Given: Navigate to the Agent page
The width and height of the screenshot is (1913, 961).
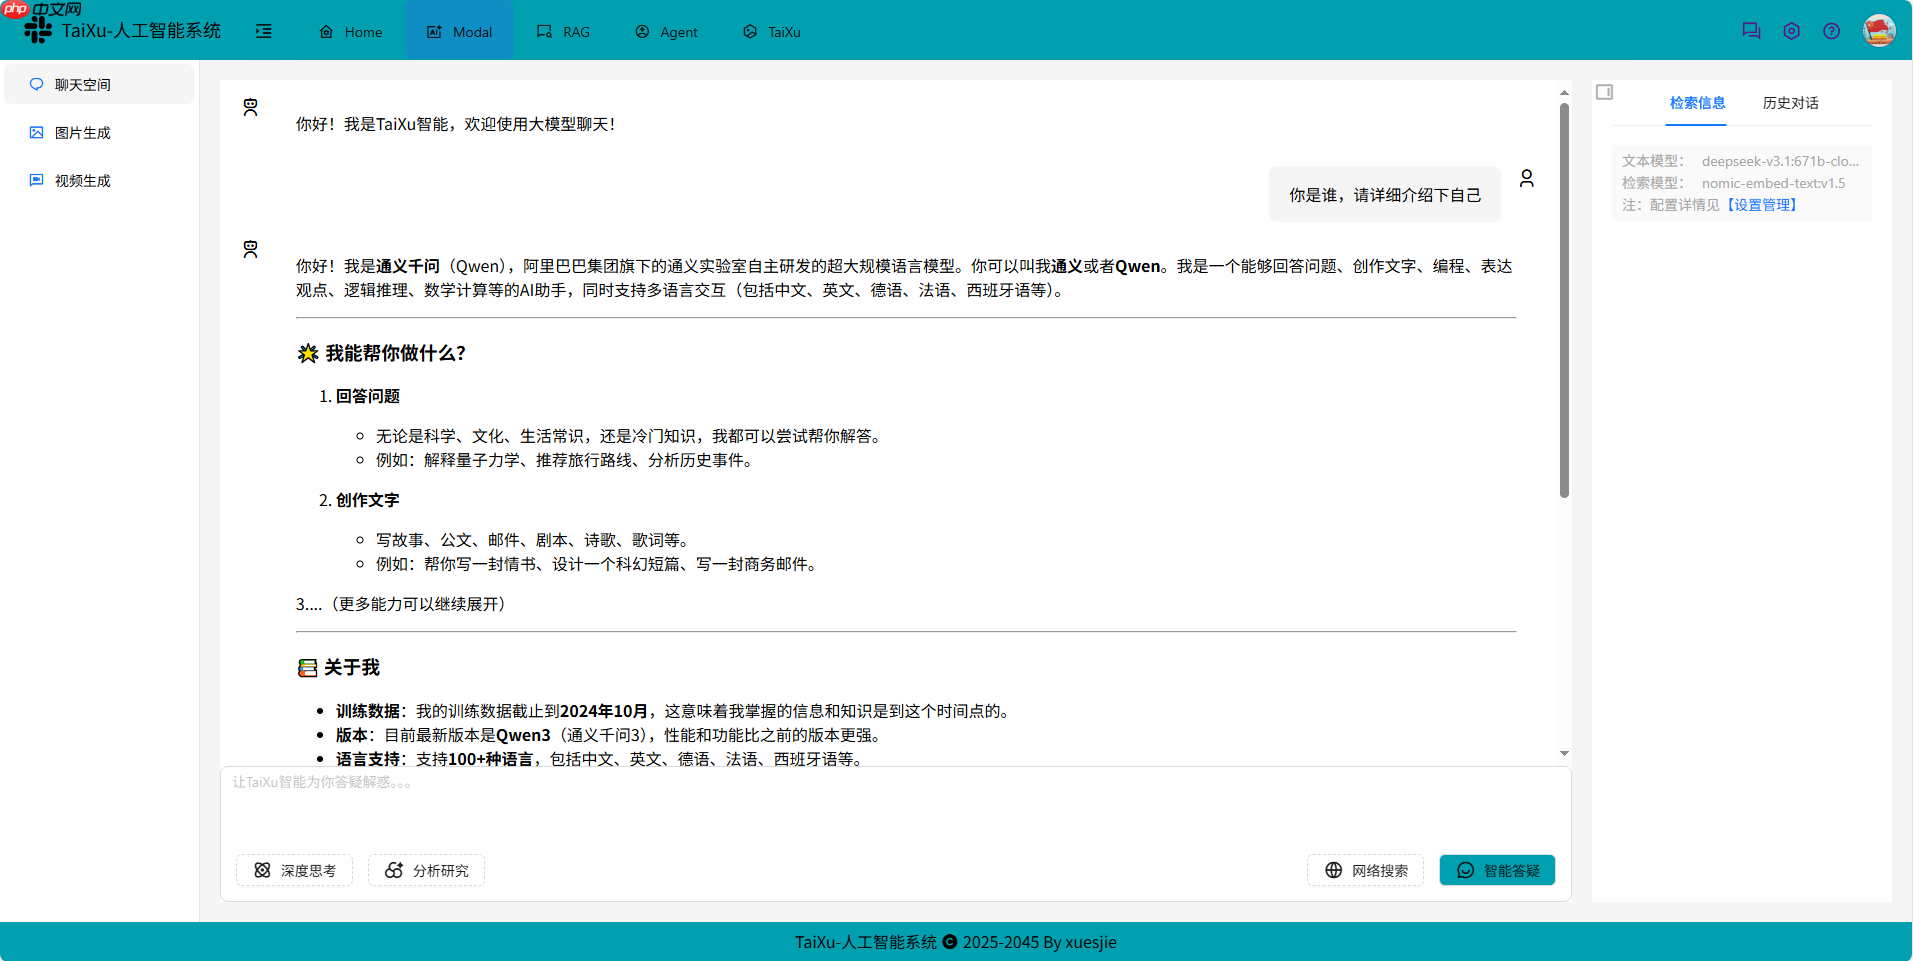Looking at the screenshot, I should tap(665, 31).
